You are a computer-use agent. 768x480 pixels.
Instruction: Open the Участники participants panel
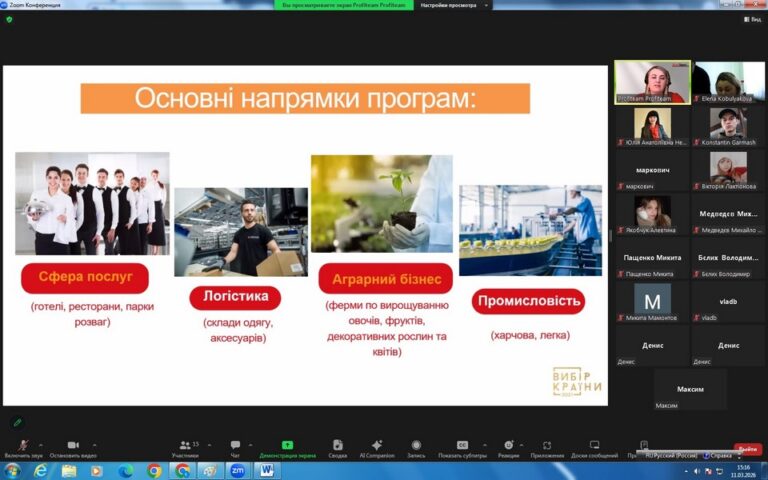(x=184, y=446)
